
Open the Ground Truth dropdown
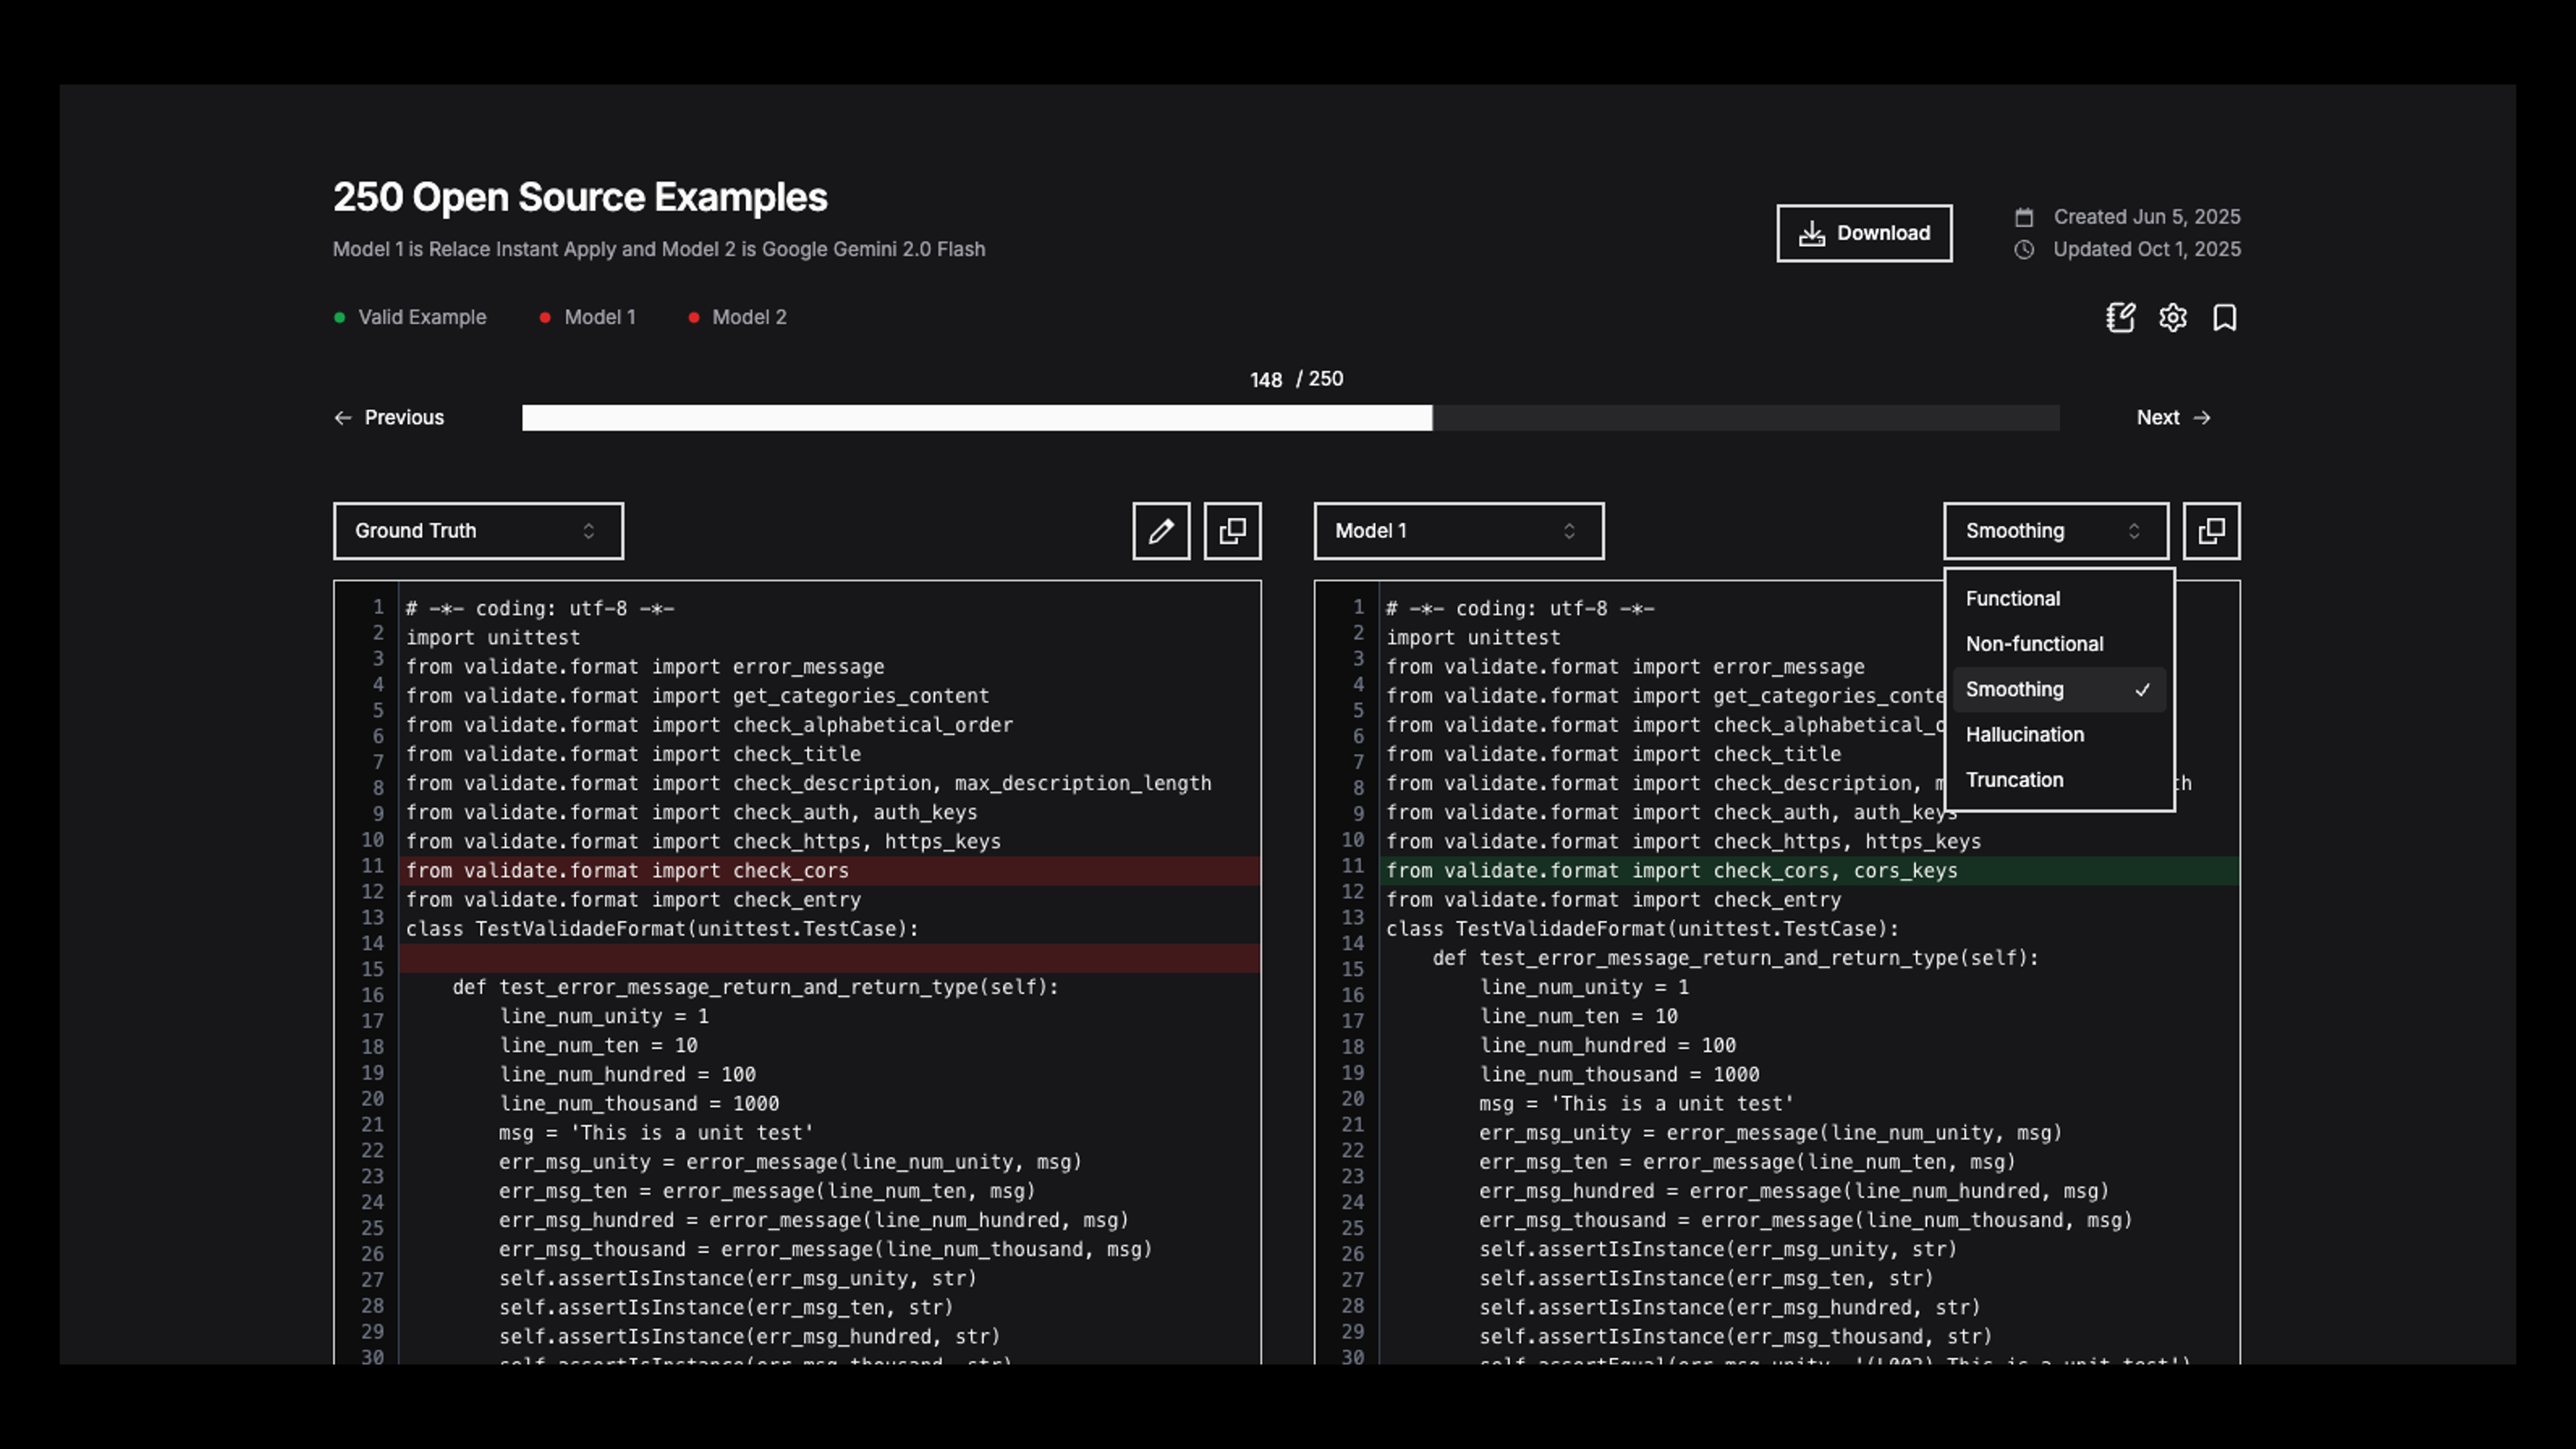[x=478, y=531]
